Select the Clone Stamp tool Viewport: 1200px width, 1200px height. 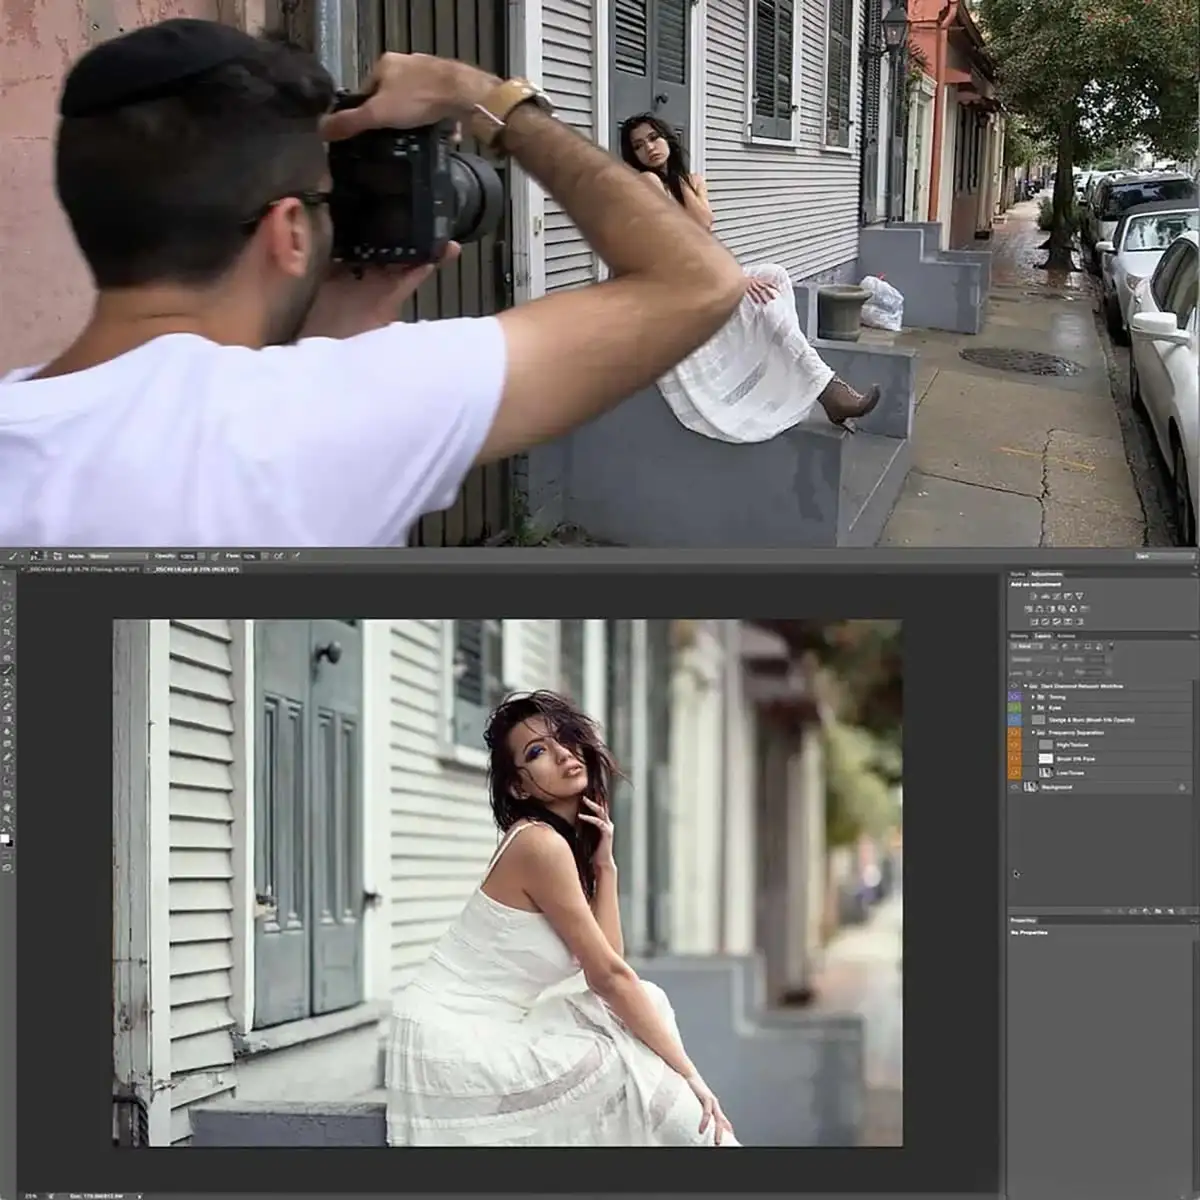(x=8, y=681)
